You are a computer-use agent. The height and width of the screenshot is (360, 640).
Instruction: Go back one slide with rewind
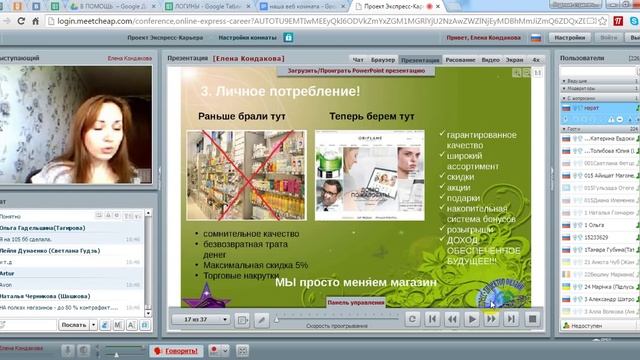[452, 319]
